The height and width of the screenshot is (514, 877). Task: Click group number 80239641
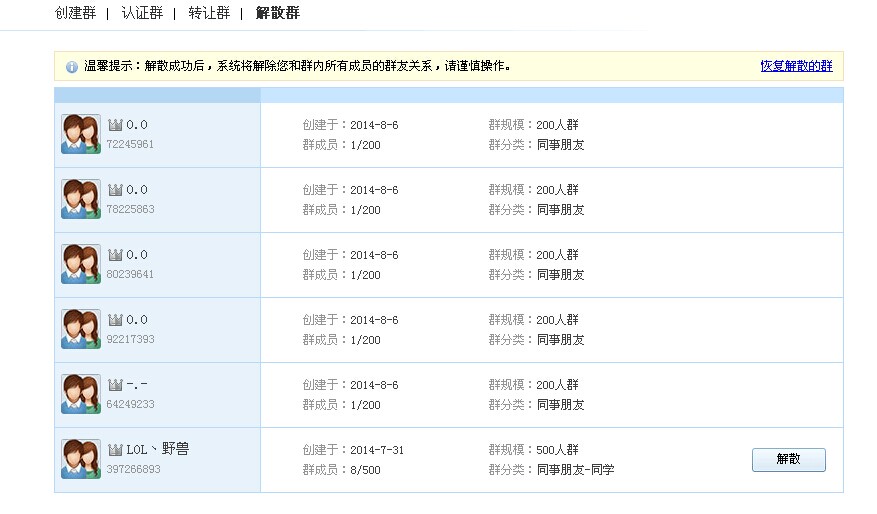[130, 274]
